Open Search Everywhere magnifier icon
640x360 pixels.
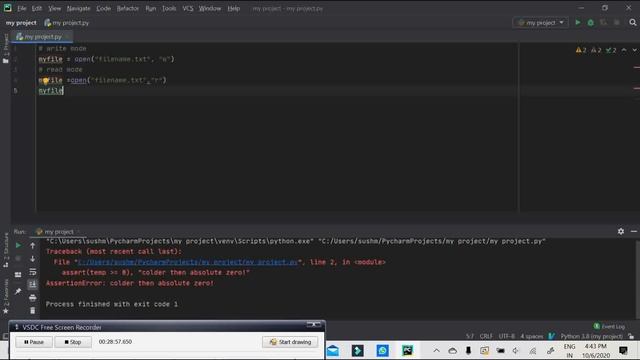pyautogui.click(x=633, y=23)
